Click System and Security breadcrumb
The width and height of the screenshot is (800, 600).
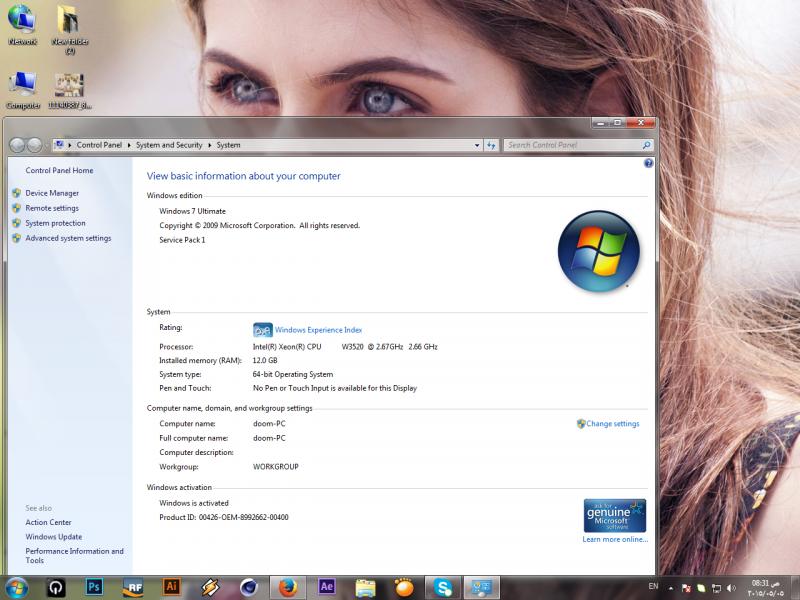coord(169,145)
